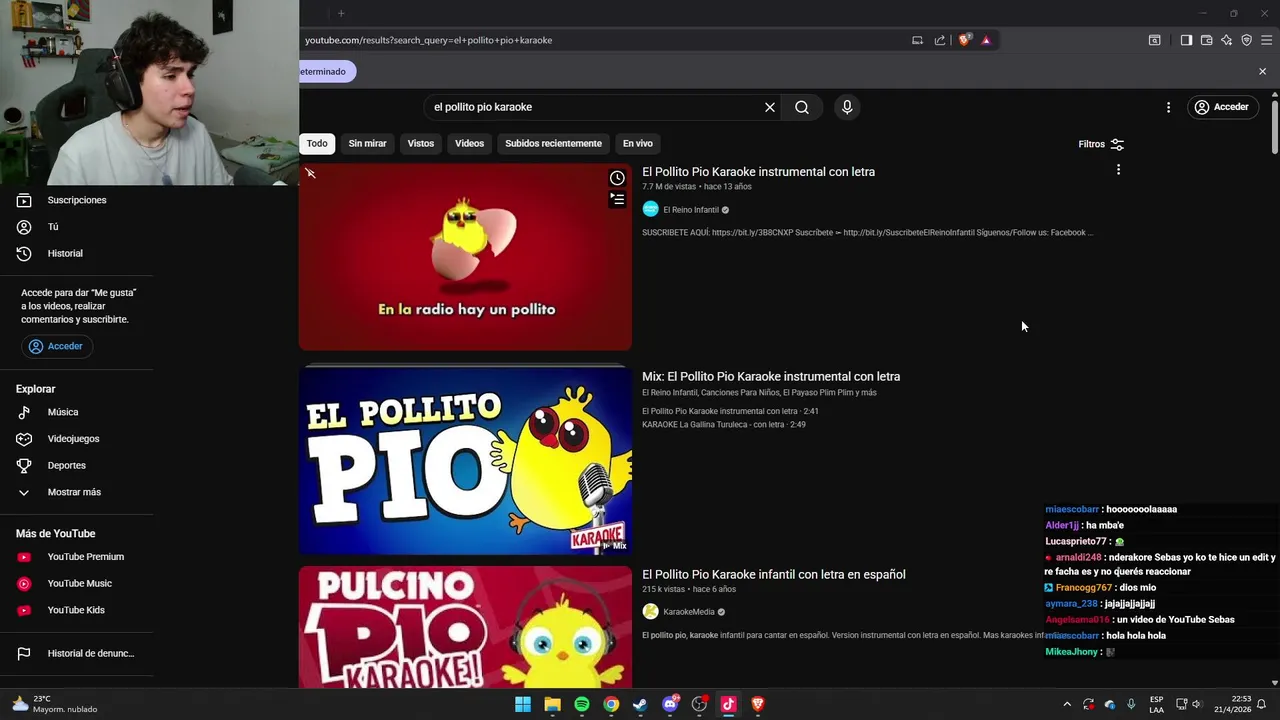Image resolution: width=1280 pixels, height=720 pixels.
Task: Open El Pollito Pio Karaoke infantil title
Action: [774, 575]
